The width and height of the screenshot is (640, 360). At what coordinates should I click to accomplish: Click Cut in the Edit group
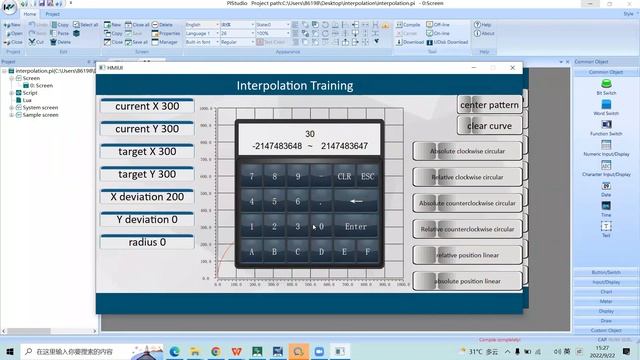(x=36, y=42)
